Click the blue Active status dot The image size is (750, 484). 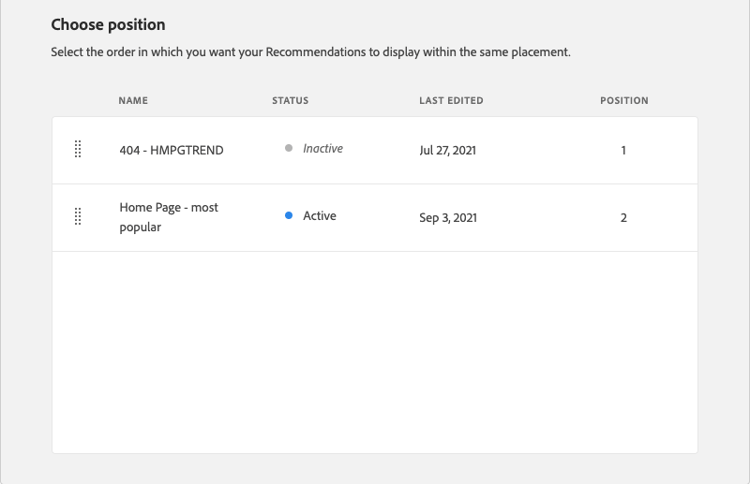(x=288, y=216)
